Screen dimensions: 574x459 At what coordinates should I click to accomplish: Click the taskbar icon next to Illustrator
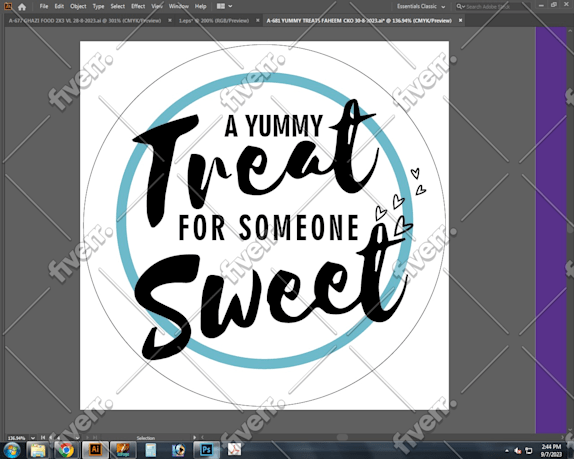tap(123, 450)
